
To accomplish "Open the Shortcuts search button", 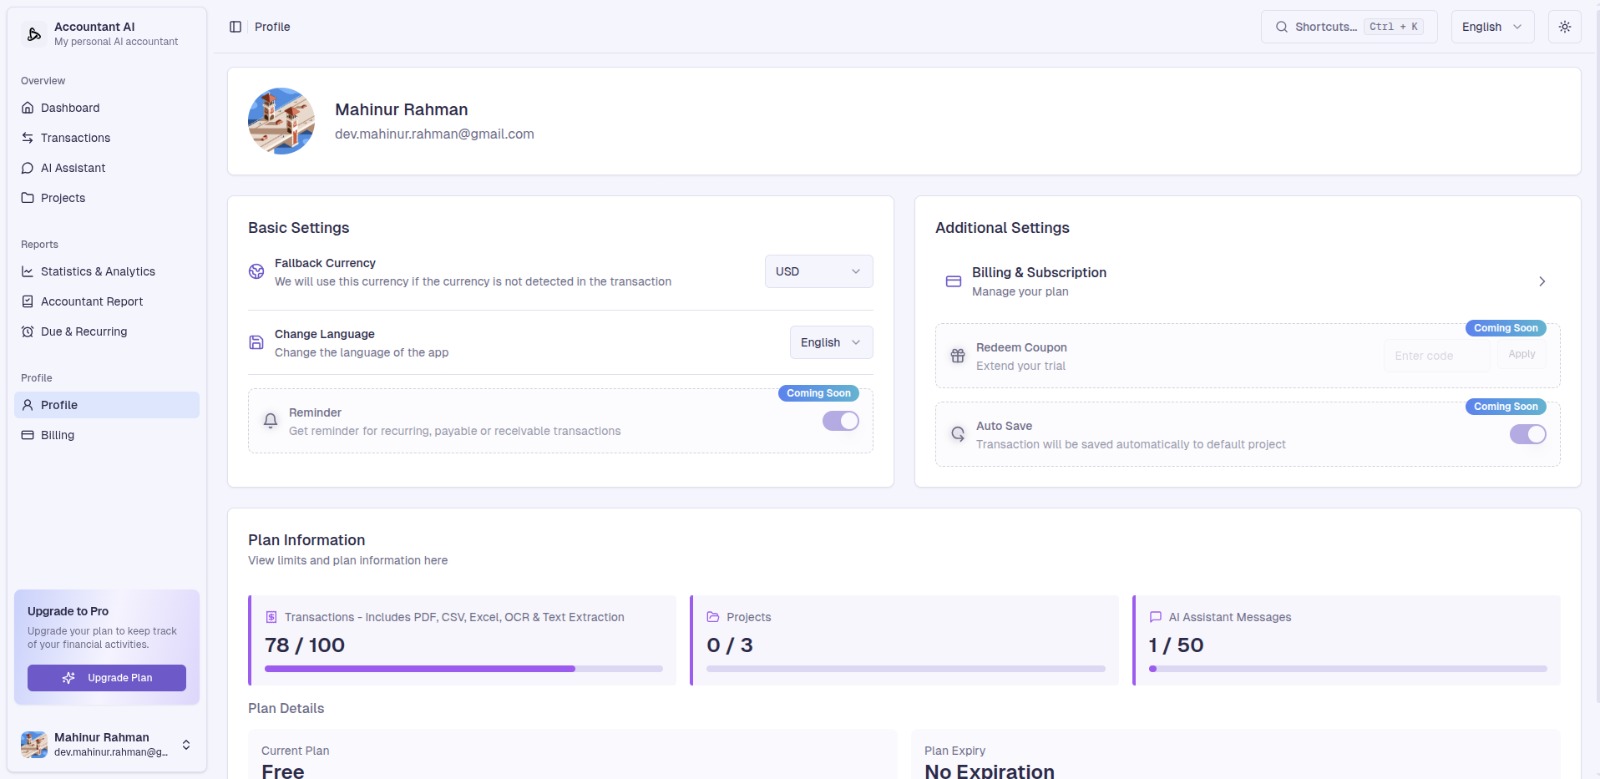I will tap(1349, 27).
